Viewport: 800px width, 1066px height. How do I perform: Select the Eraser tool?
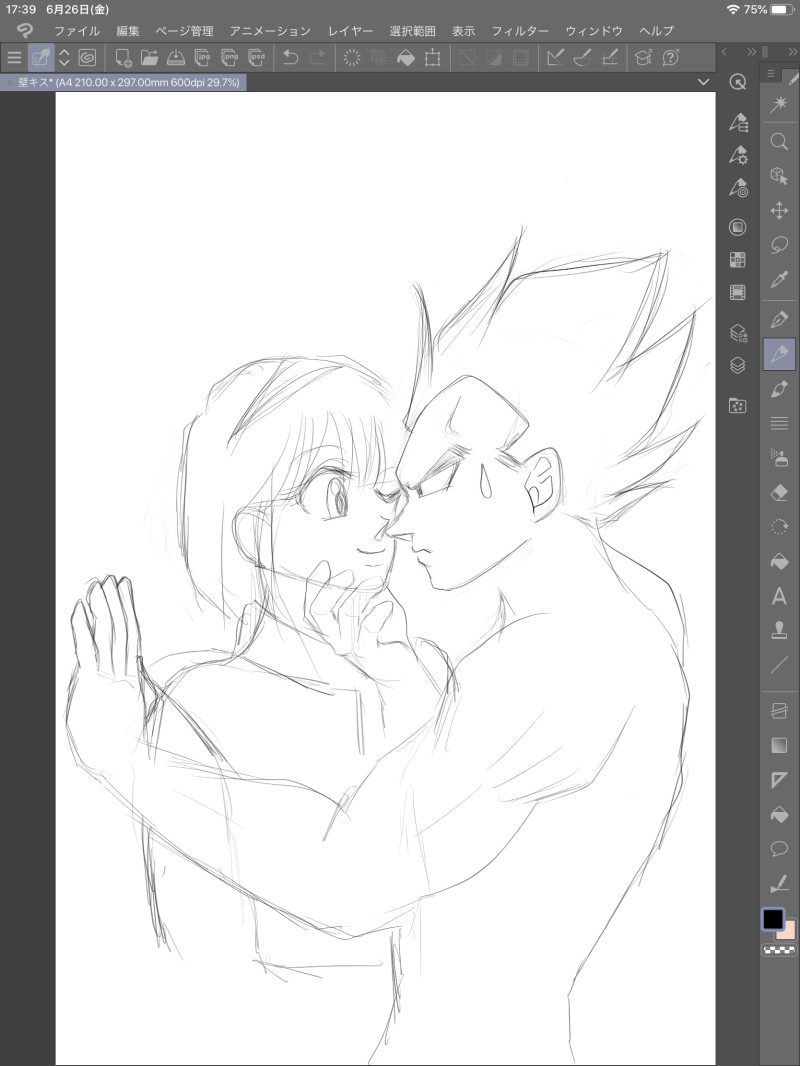pos(779,492)
